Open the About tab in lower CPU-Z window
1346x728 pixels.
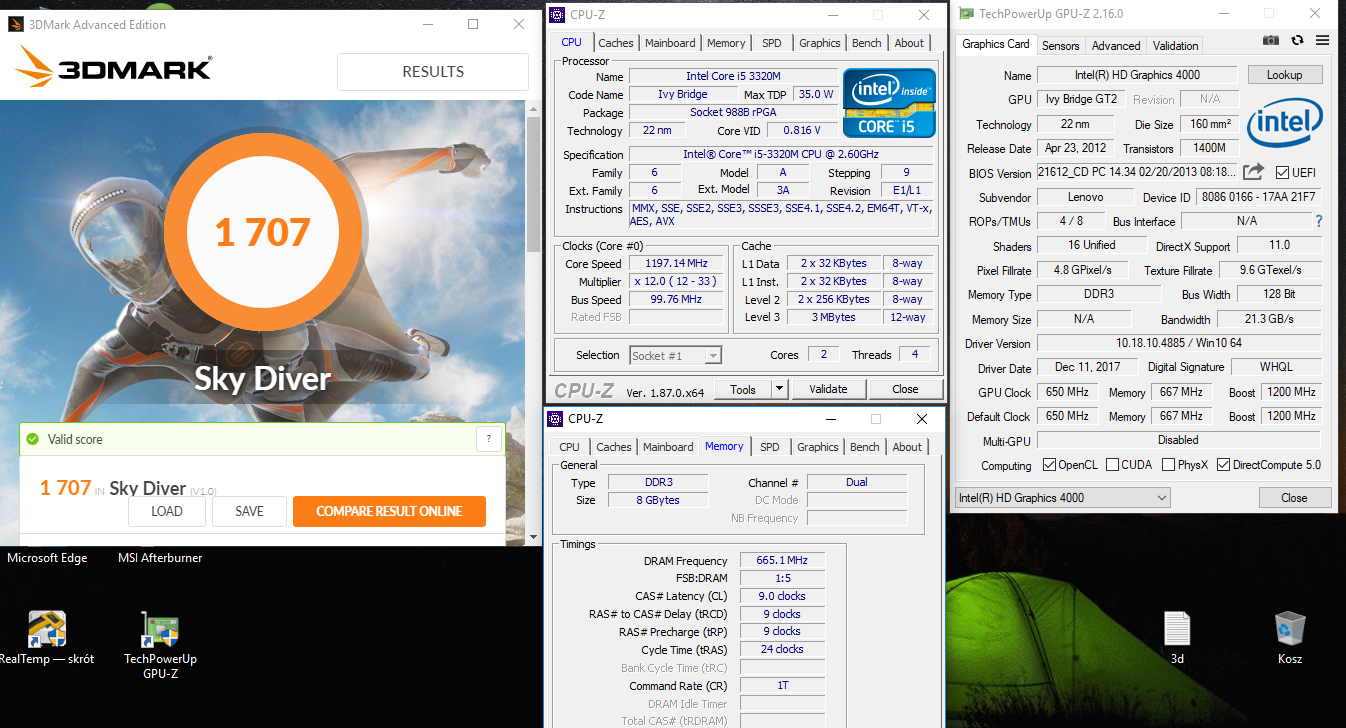pos(907,447)
